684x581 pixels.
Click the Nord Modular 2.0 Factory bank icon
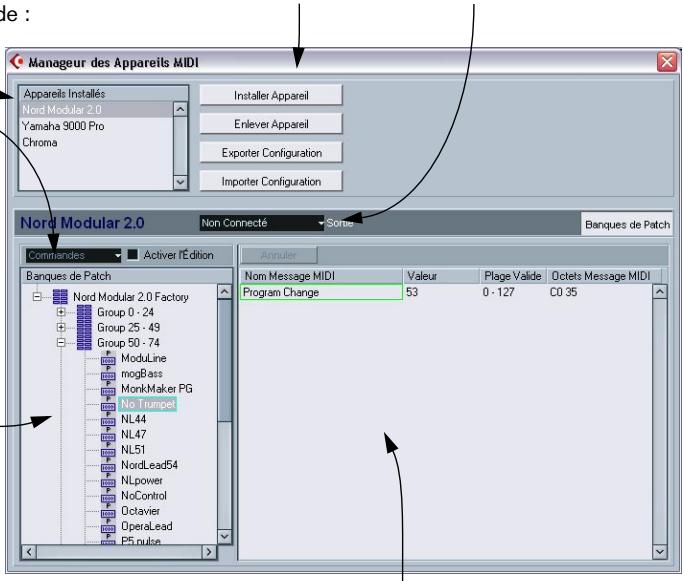[x=60, y=297]
